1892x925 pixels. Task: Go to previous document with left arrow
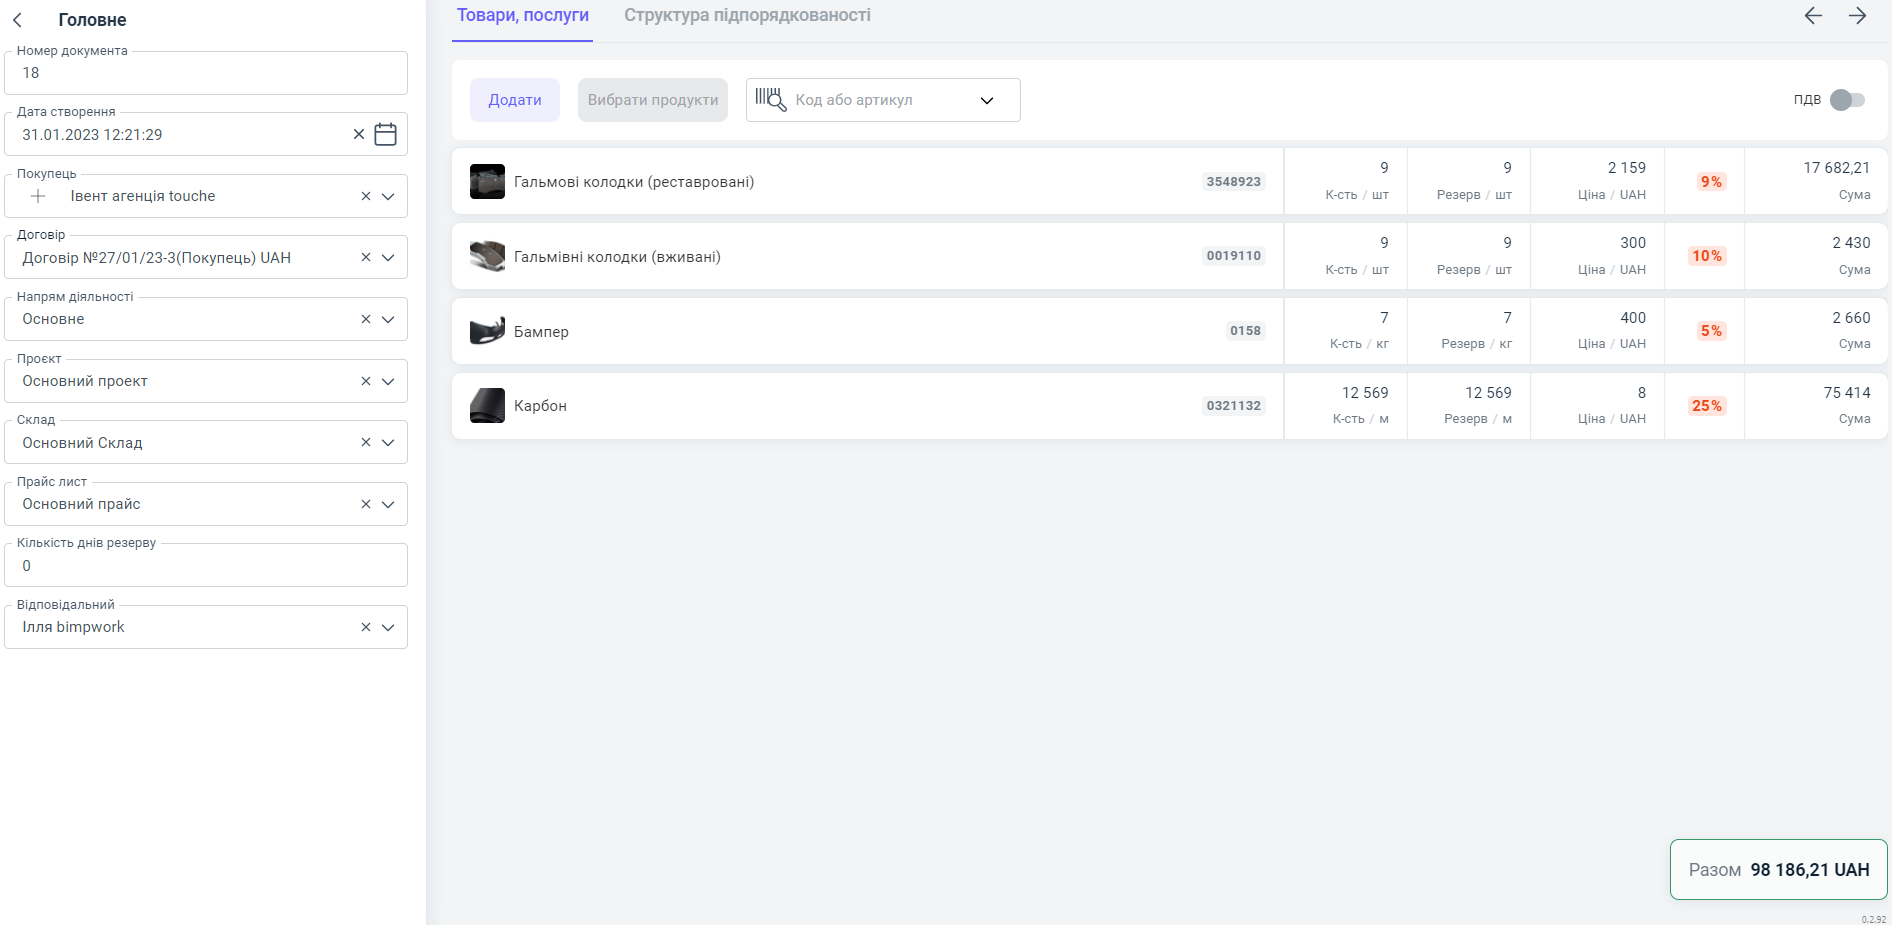1813,16
